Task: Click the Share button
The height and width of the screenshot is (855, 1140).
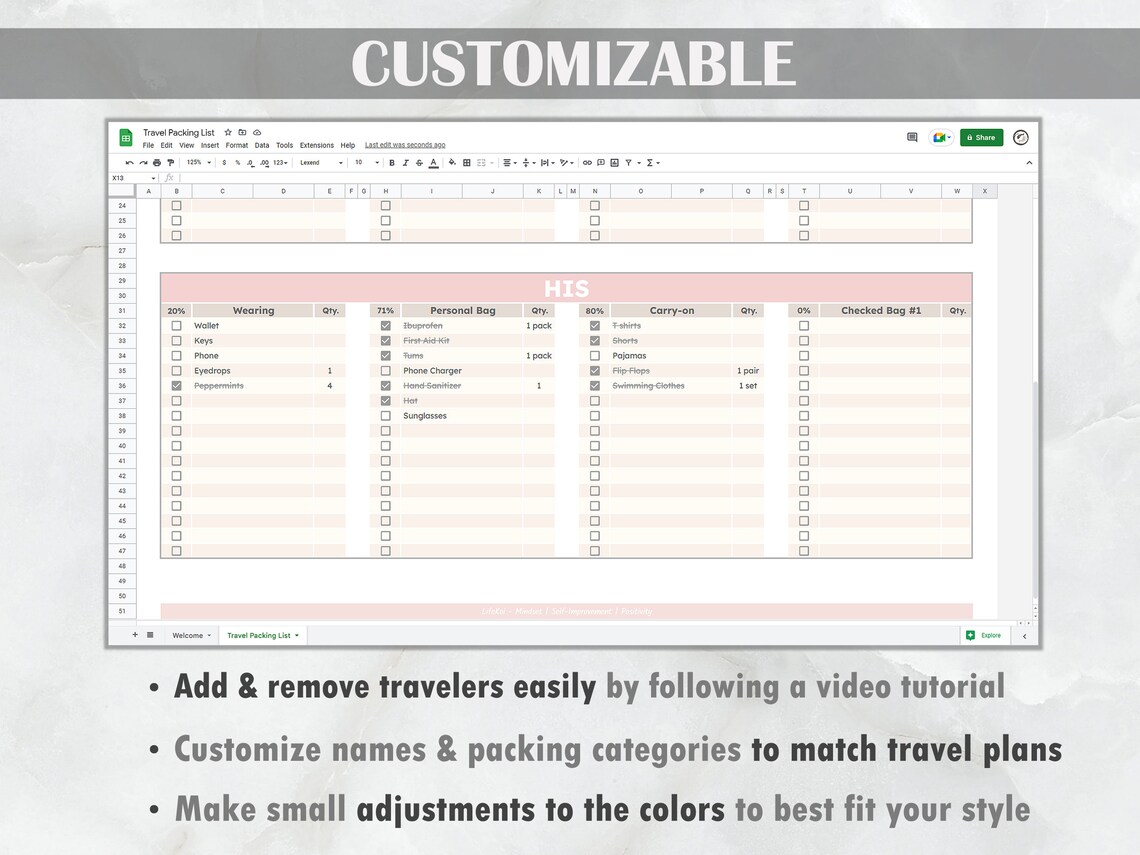Action: 981,137
